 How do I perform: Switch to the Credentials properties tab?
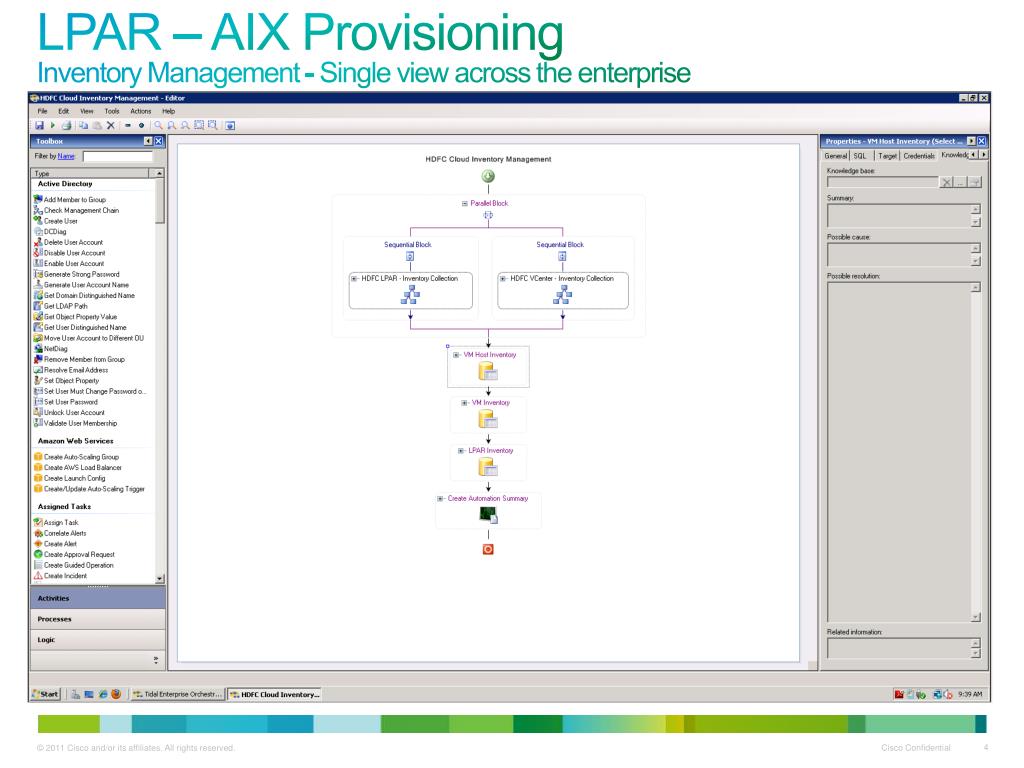(x=919, y=156)
